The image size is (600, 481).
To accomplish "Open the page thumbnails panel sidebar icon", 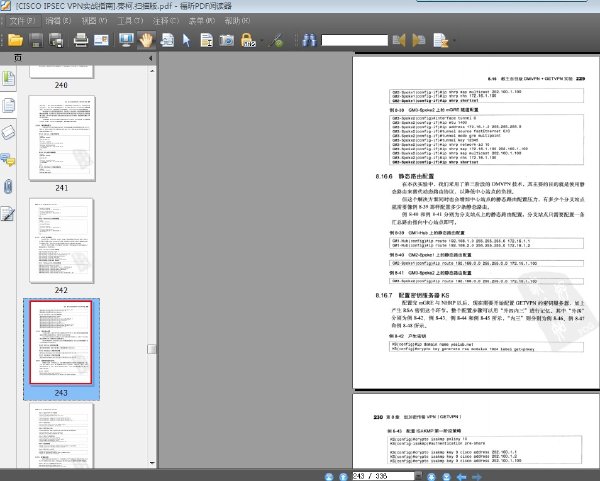I will point(8,105).
